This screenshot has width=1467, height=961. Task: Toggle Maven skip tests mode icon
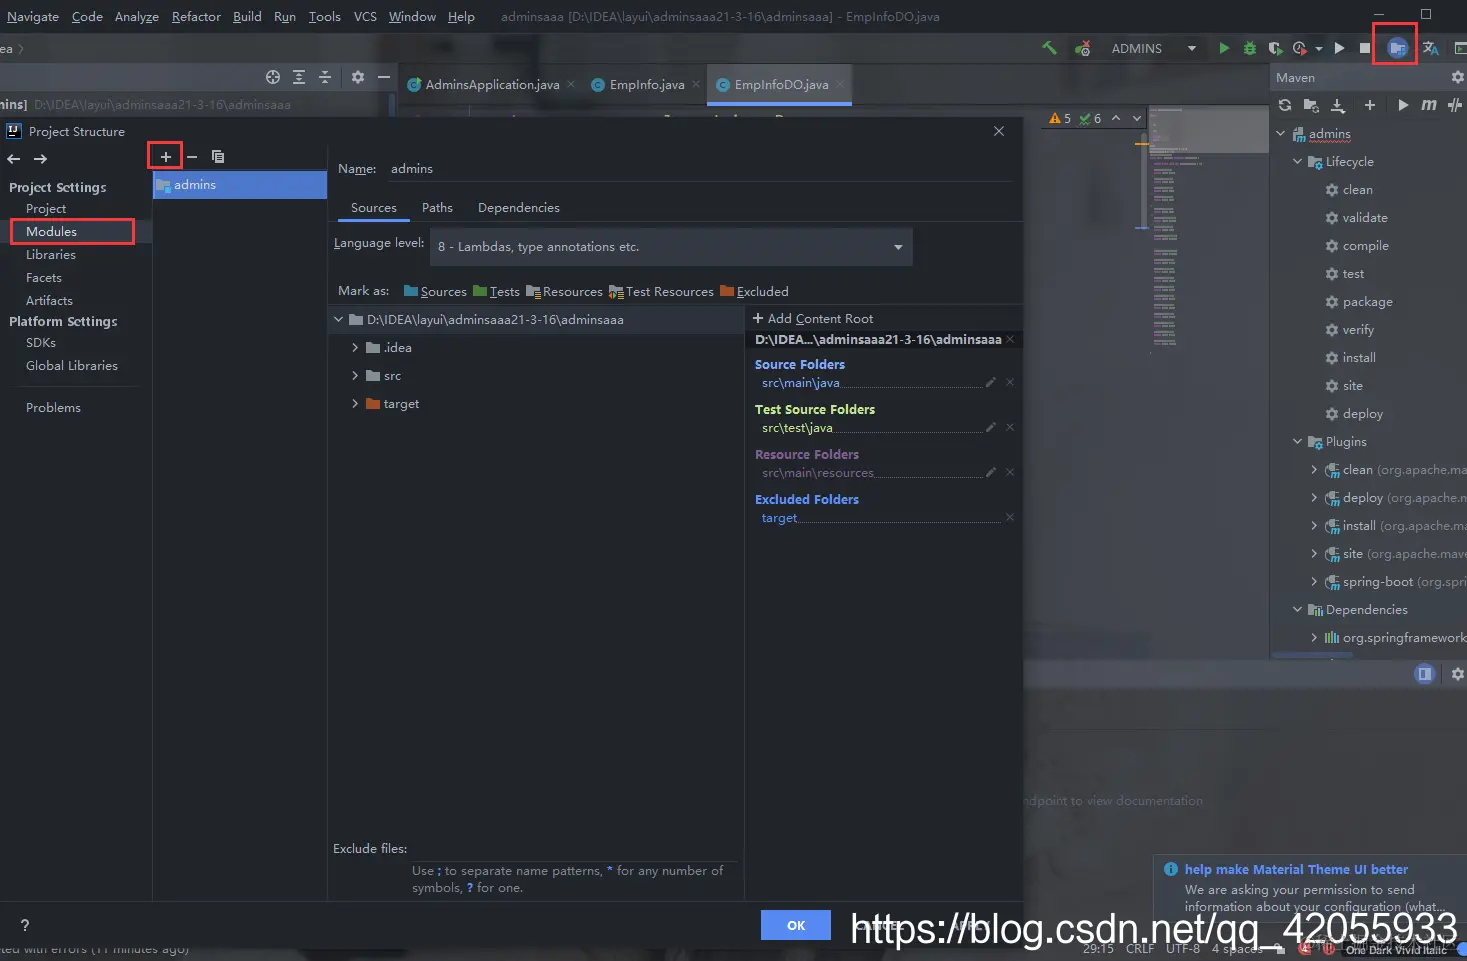click(1455, 105)
